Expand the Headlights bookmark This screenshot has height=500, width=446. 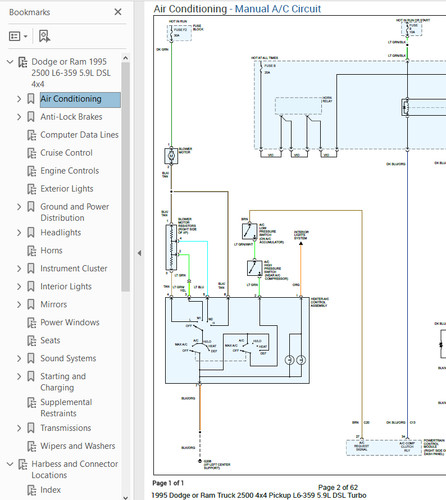tap(19, 233)
